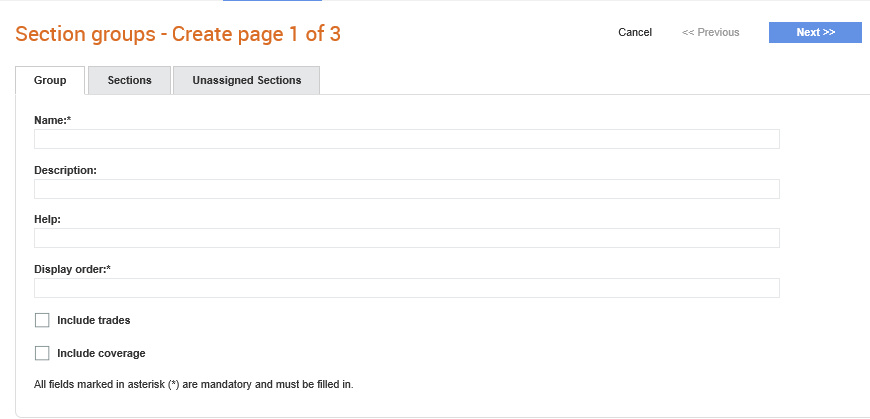
Task: Tick the Include trades checkbox square
Action: [42, 320]
